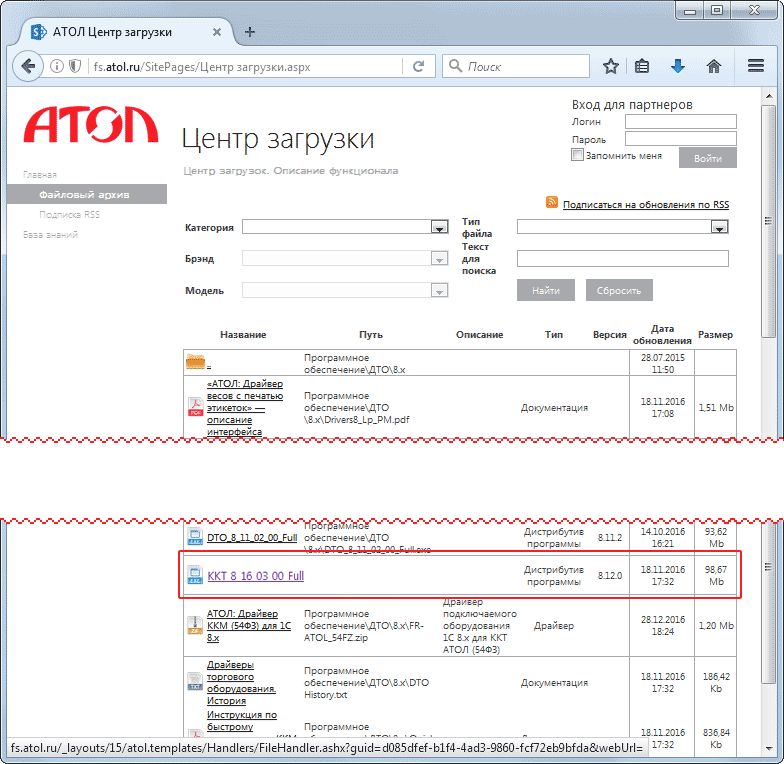The image size is (784, 764).
Task: Click Центр загрузок. Описание функционала link
Action: [x=290, y=170]
